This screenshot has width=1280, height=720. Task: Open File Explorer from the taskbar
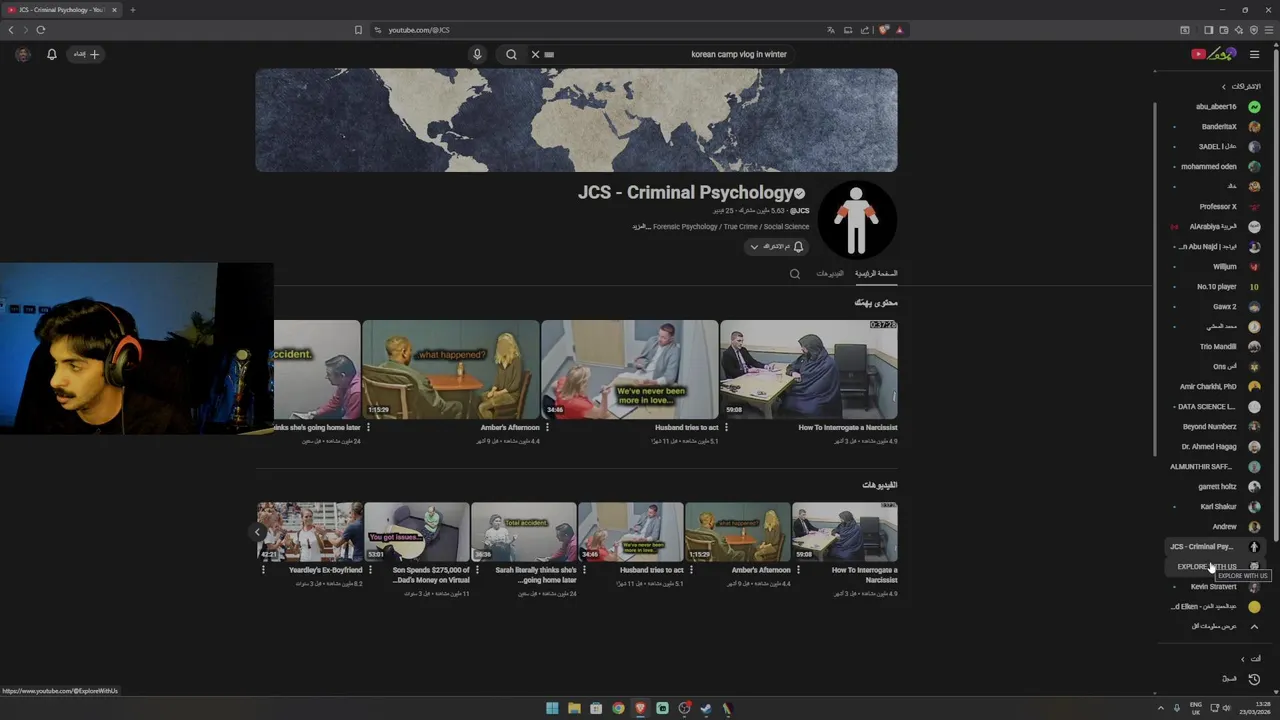coord(574,708)
